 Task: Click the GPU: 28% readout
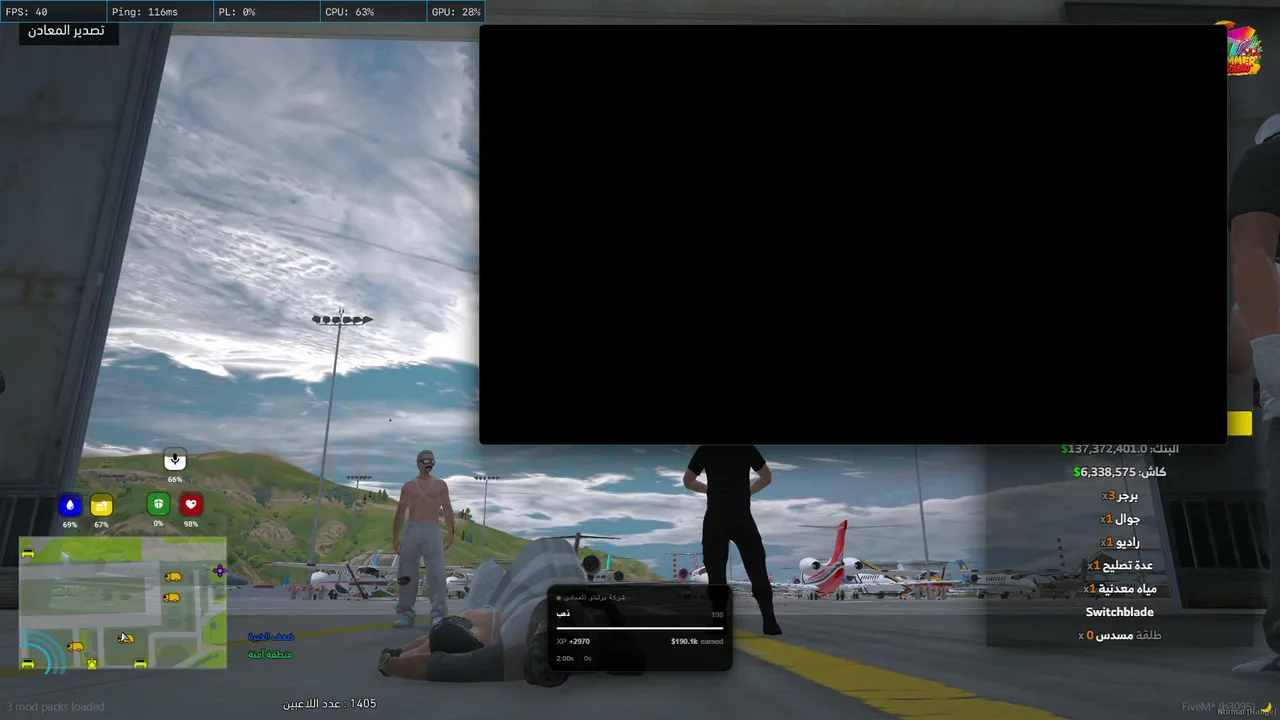[456, 12]
